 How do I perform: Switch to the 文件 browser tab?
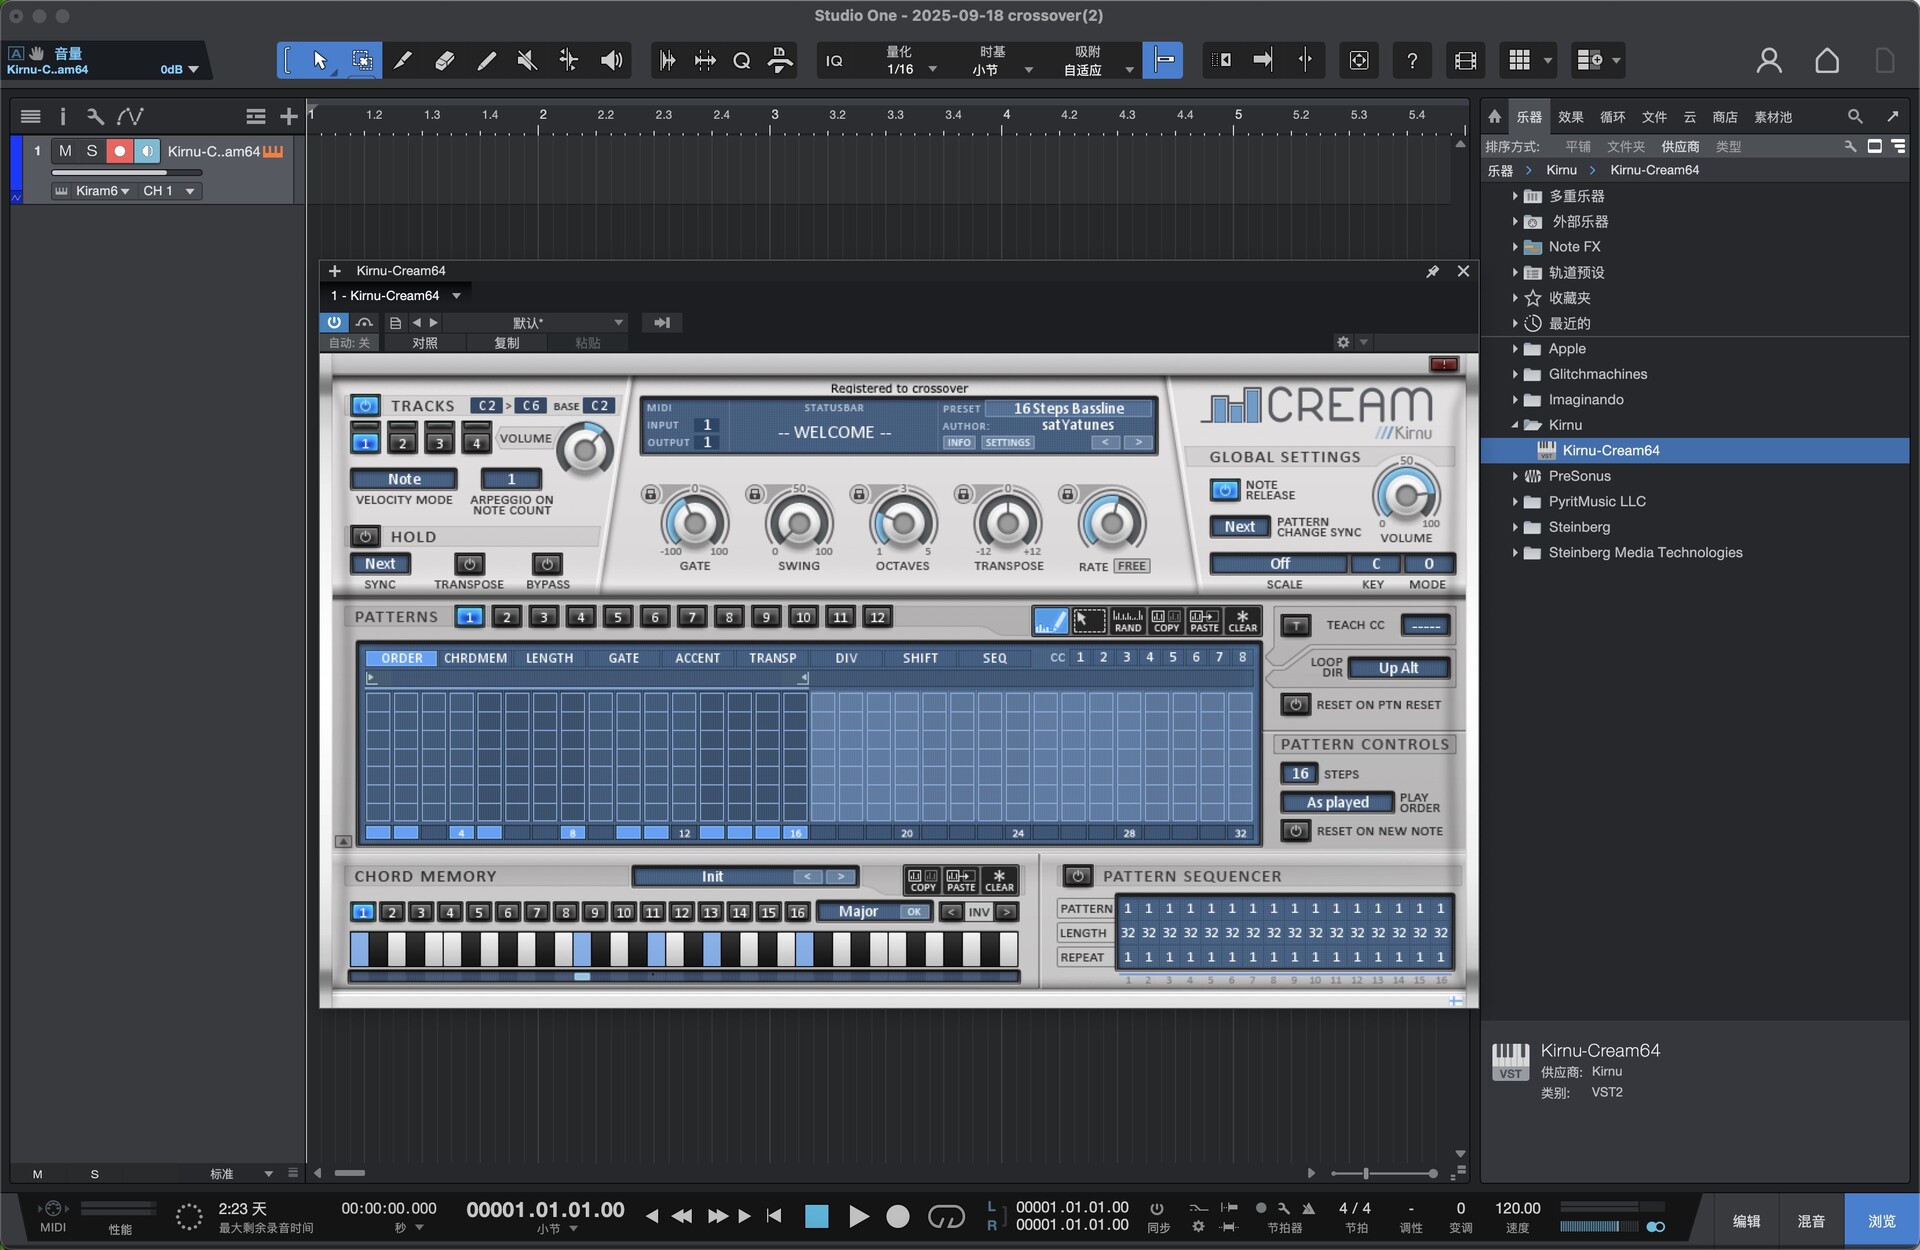coord(1654,117)
